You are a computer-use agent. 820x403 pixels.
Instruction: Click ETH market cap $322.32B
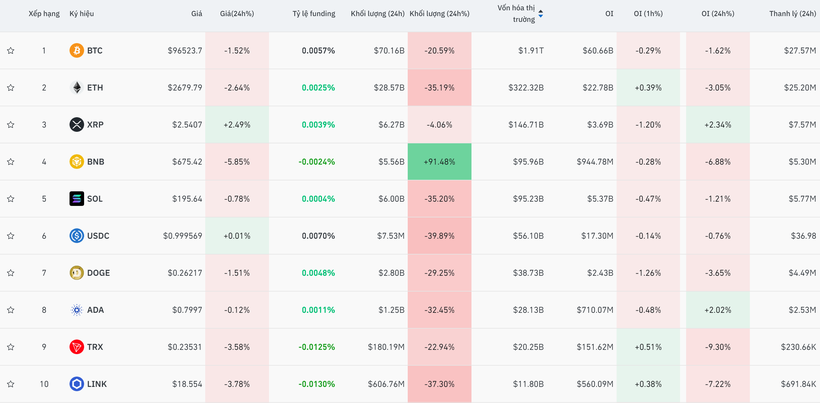click(x=526, y=87)
